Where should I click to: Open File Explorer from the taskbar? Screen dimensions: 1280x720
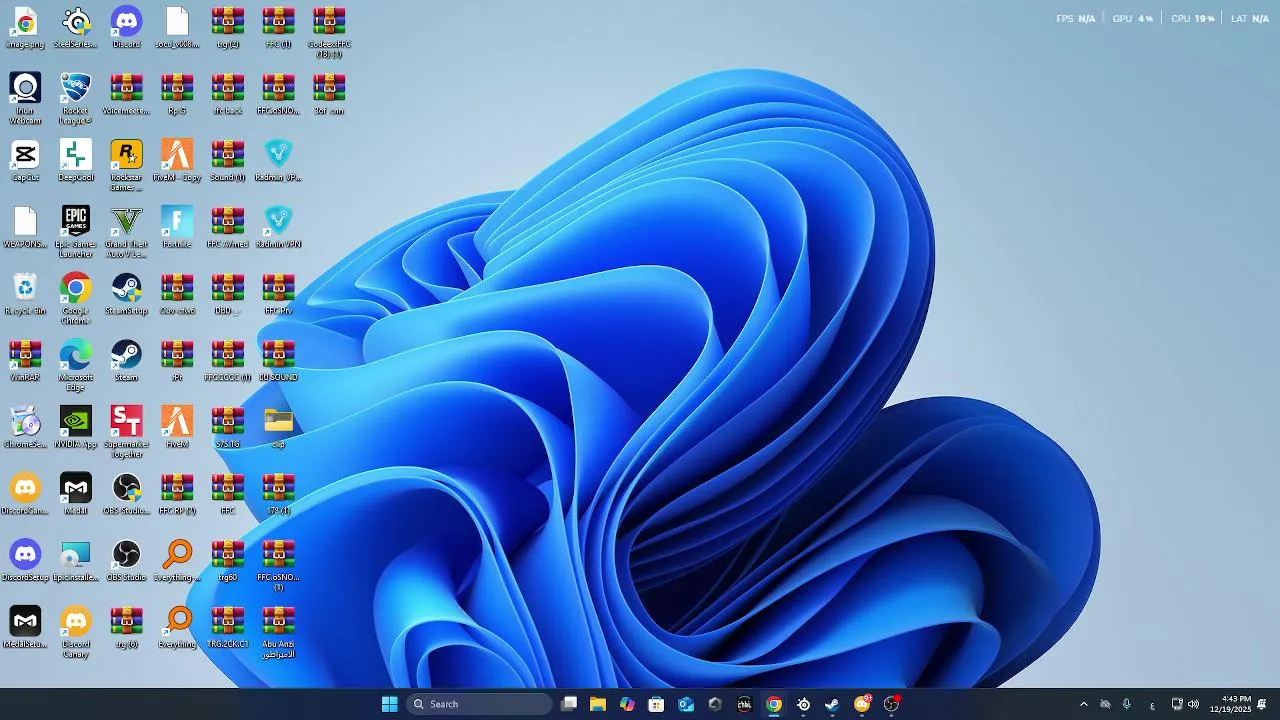pyautogui.click(x=598, y=704)
